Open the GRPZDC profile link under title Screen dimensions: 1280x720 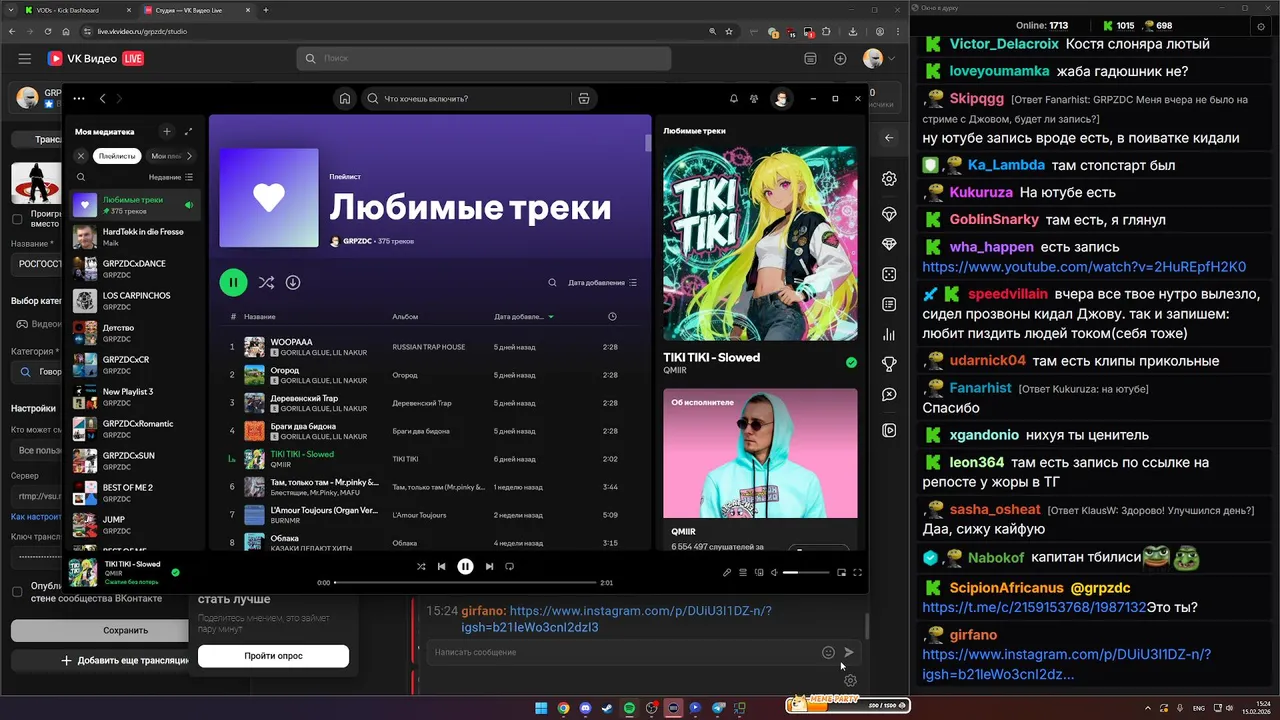[x=357, y=241]
